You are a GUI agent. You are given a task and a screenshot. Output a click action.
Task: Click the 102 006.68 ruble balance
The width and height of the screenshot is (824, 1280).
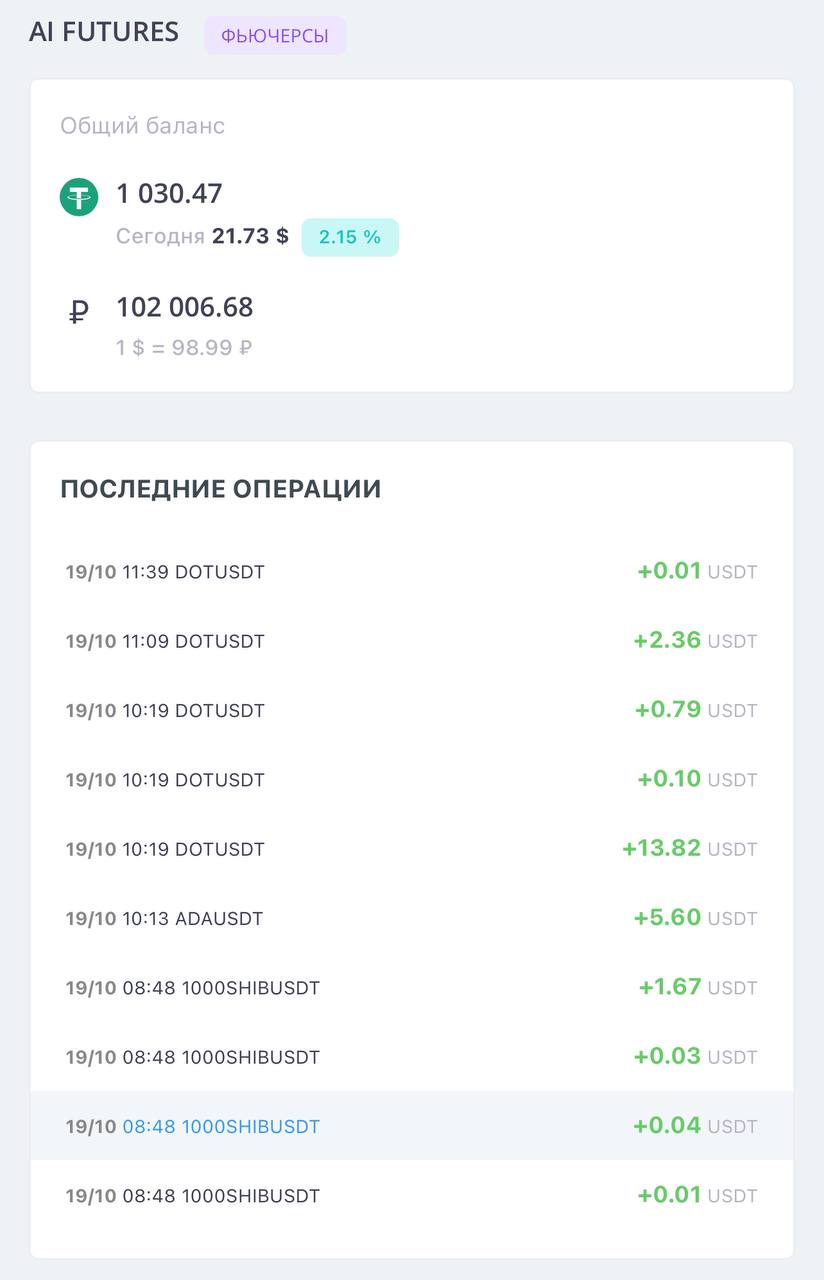185,307
